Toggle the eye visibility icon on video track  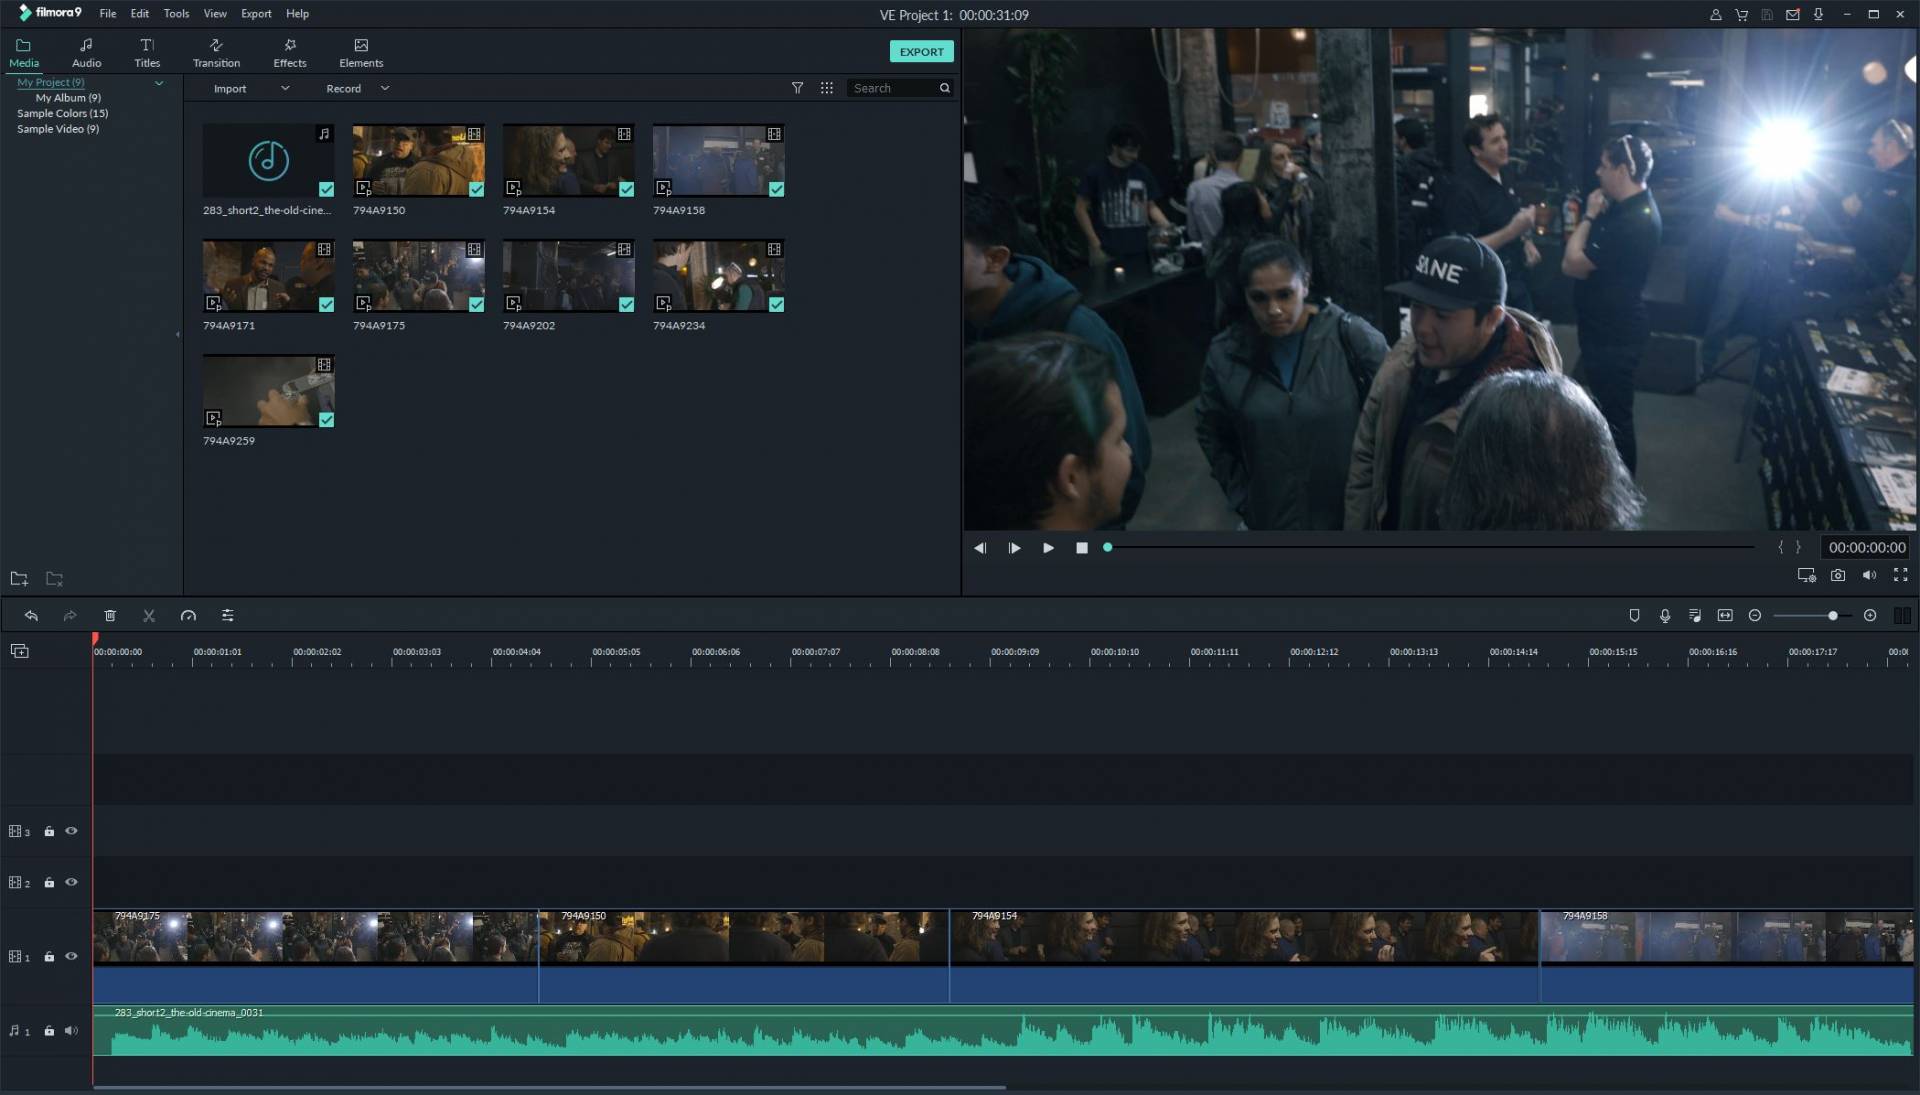(x=70, y=955)
